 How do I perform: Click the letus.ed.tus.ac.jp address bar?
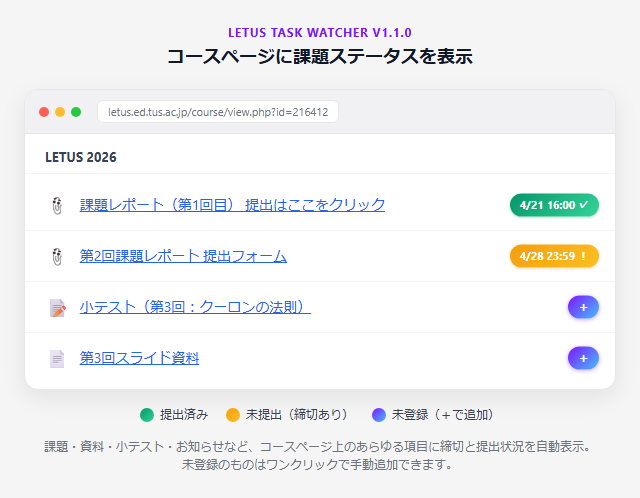pyautogui.click(x=218, y=112)
